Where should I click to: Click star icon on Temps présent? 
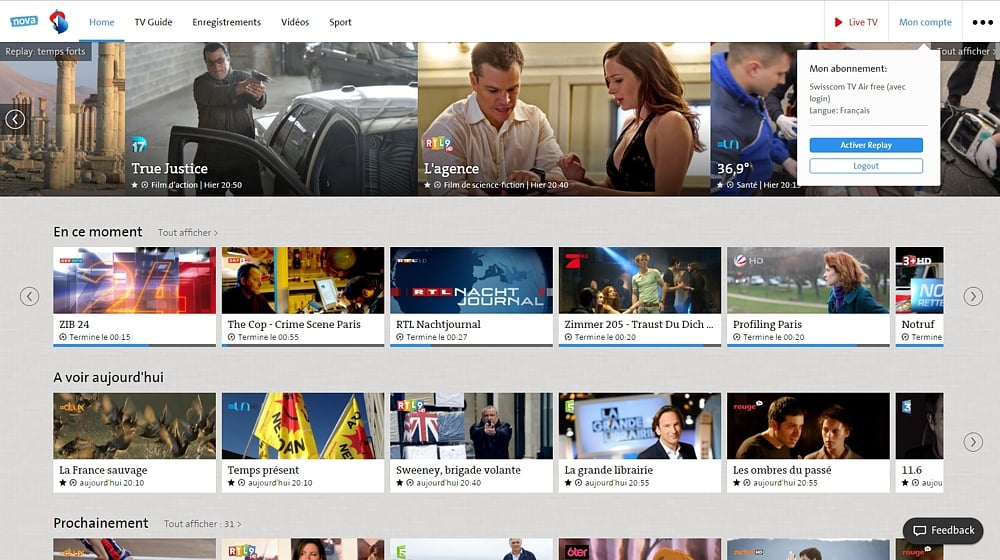(x=231, y=483)
